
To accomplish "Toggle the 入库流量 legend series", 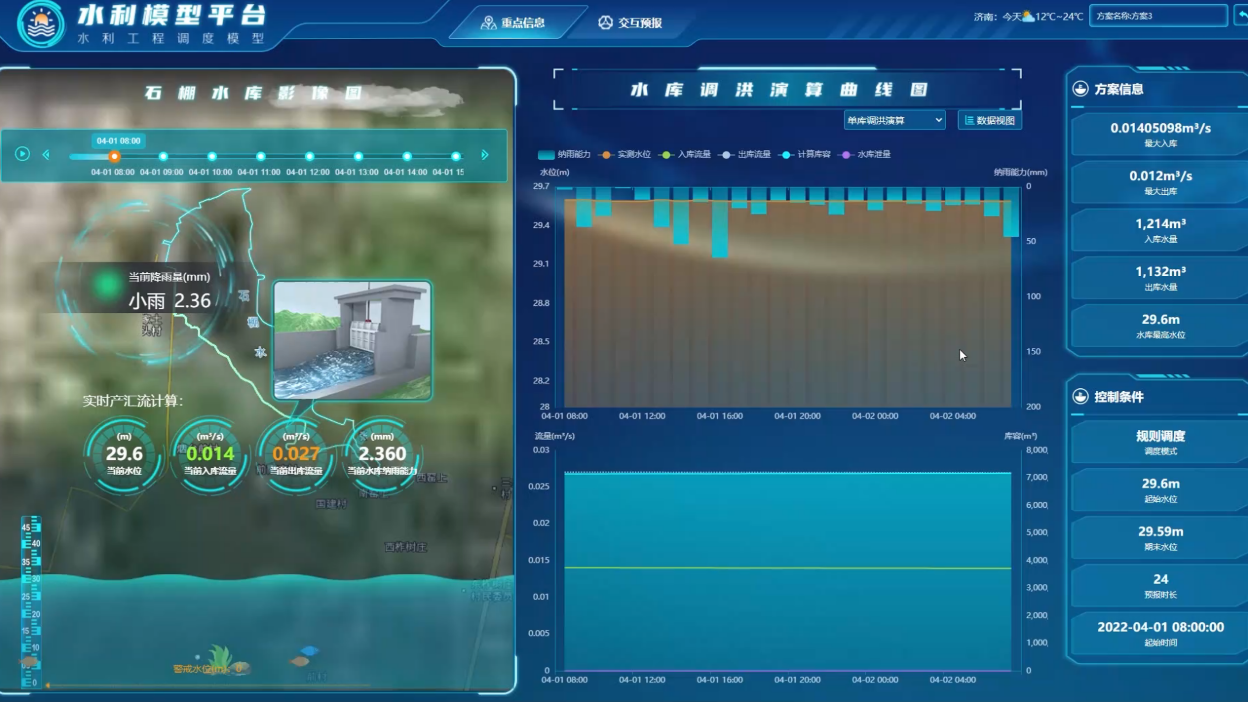I will pyautogui.click(x=684, y=154).
